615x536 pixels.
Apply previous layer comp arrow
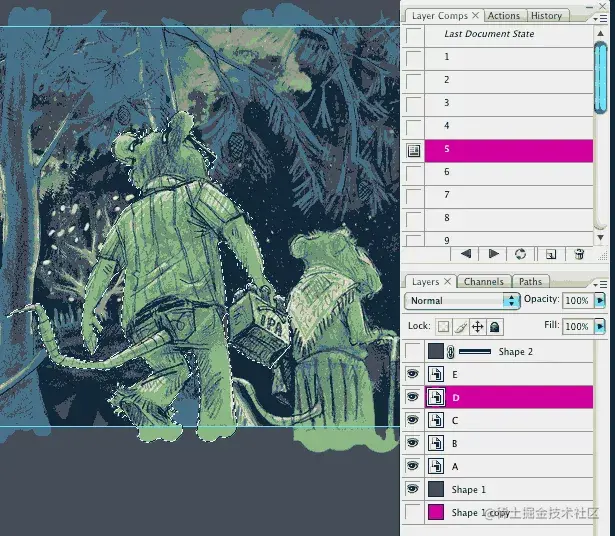466,254
